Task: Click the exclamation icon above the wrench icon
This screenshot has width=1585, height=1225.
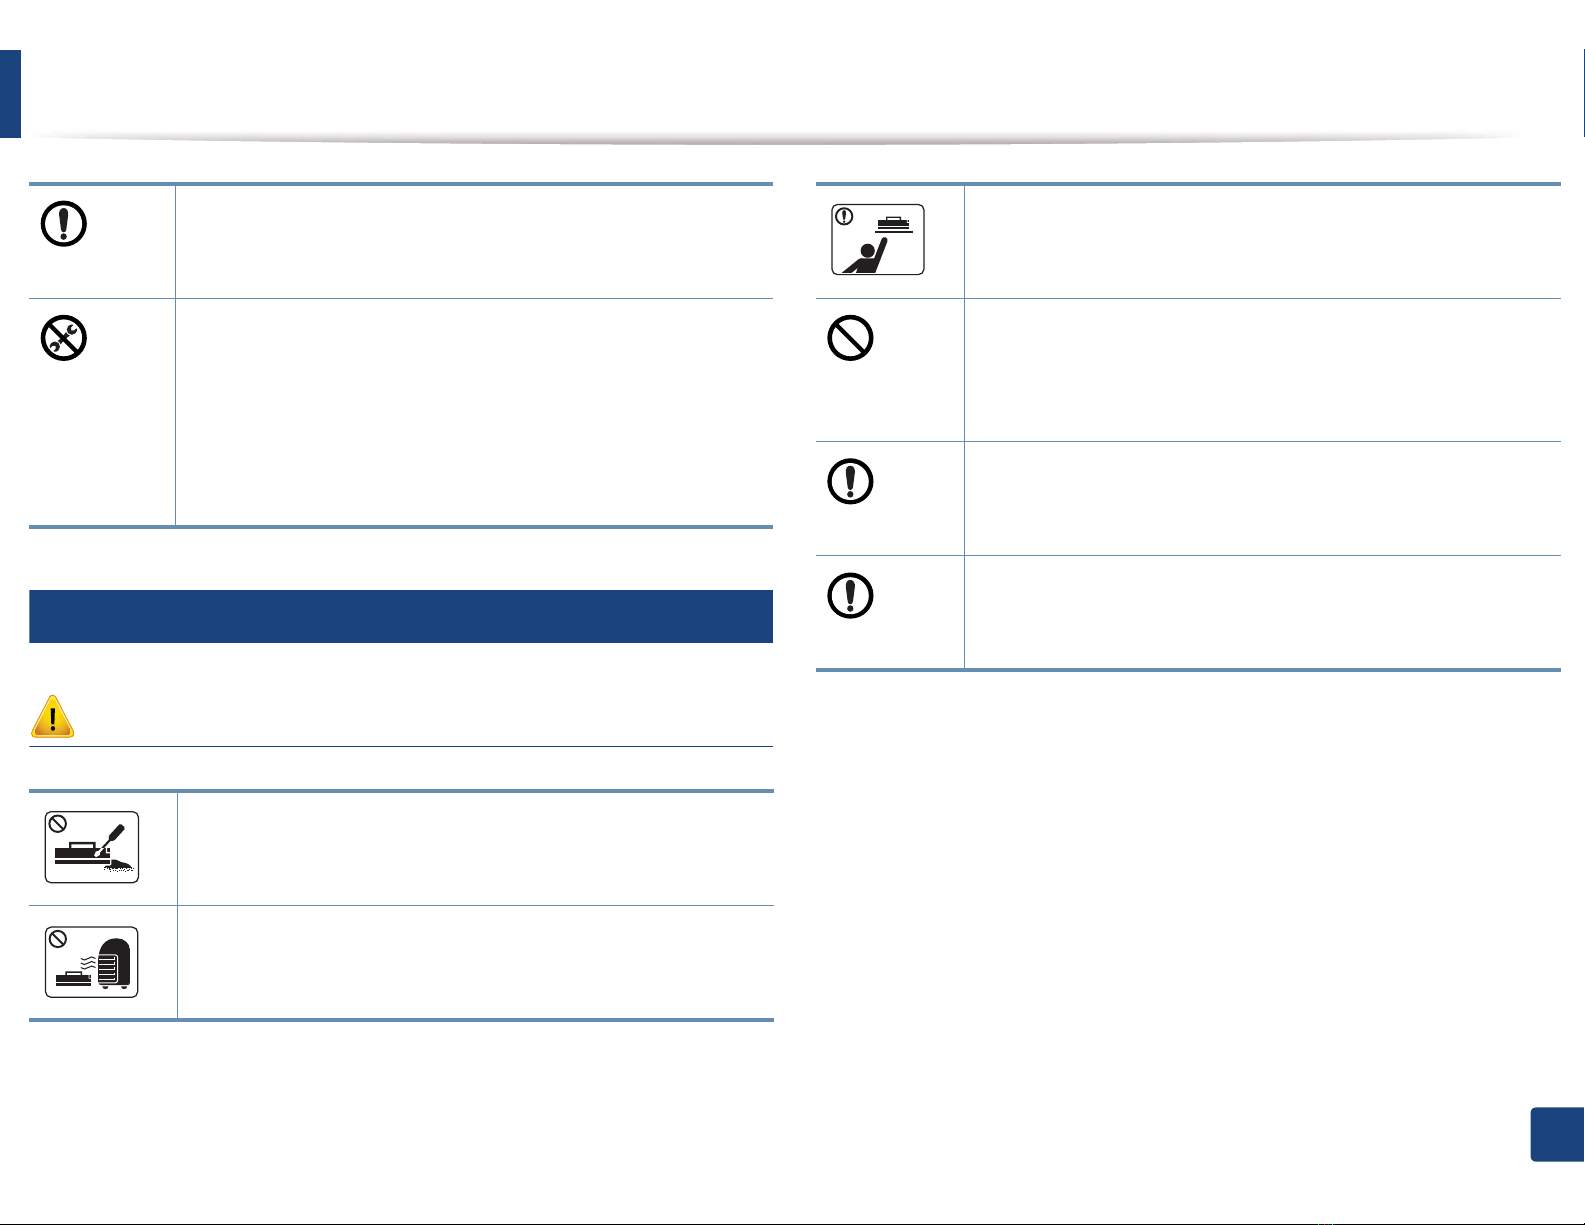Action: click(63, 224)
